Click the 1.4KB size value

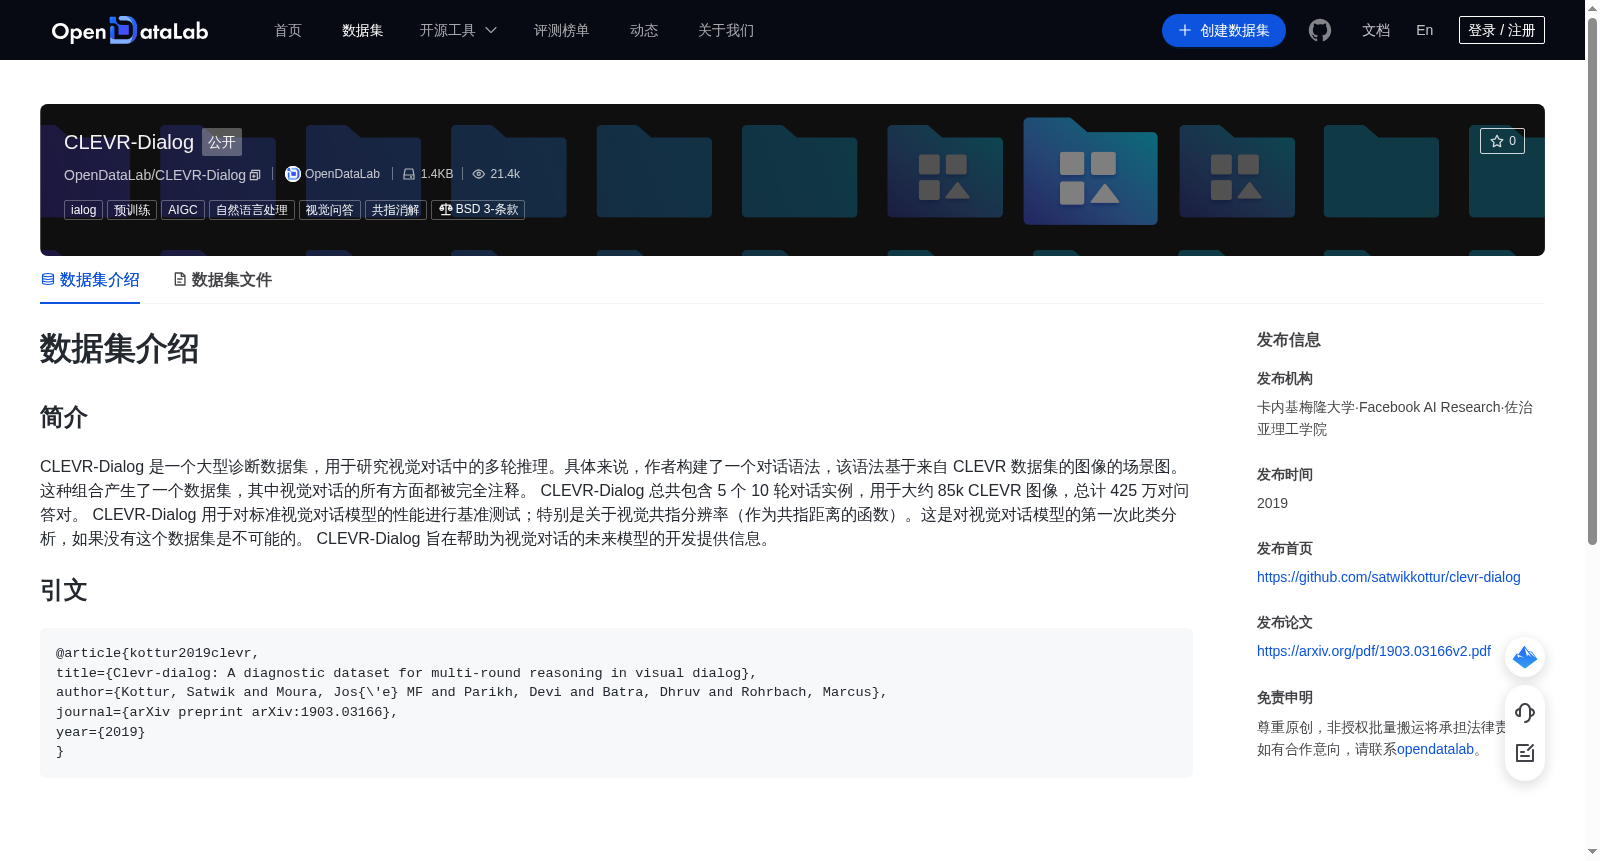pyautogui.click(x=437, y=174)
